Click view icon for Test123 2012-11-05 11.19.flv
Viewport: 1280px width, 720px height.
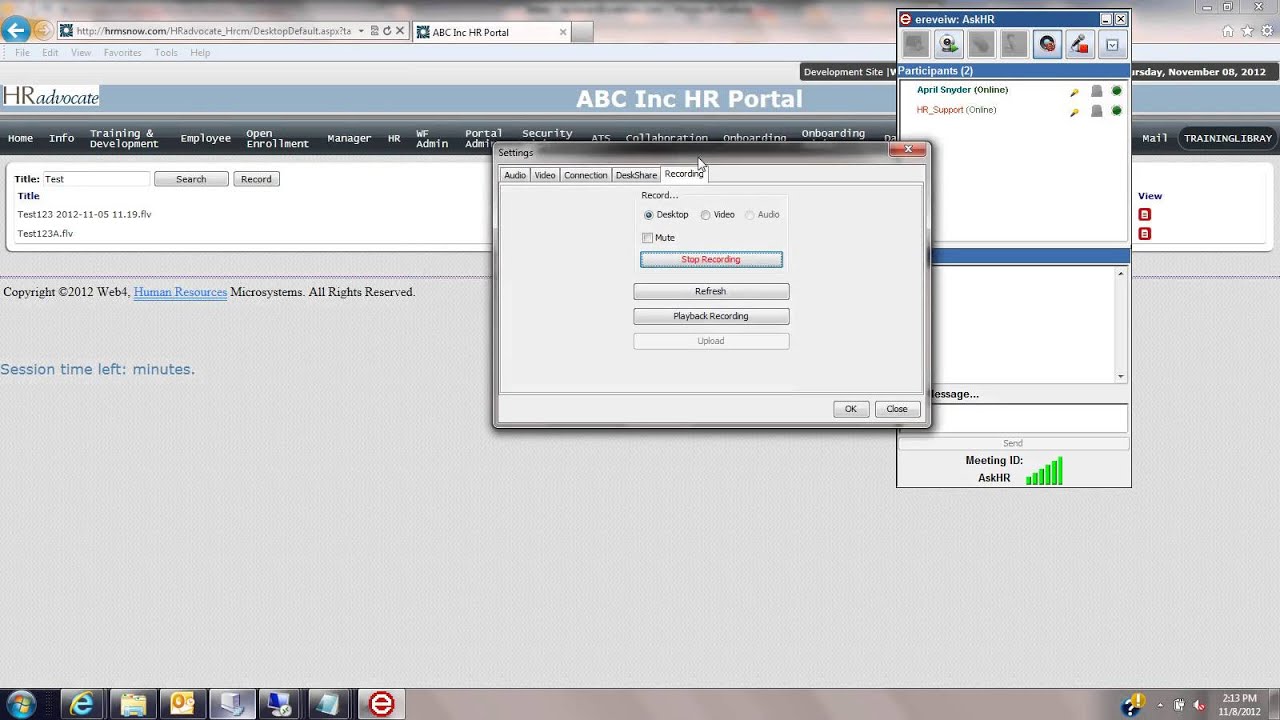click(1145, 214)
